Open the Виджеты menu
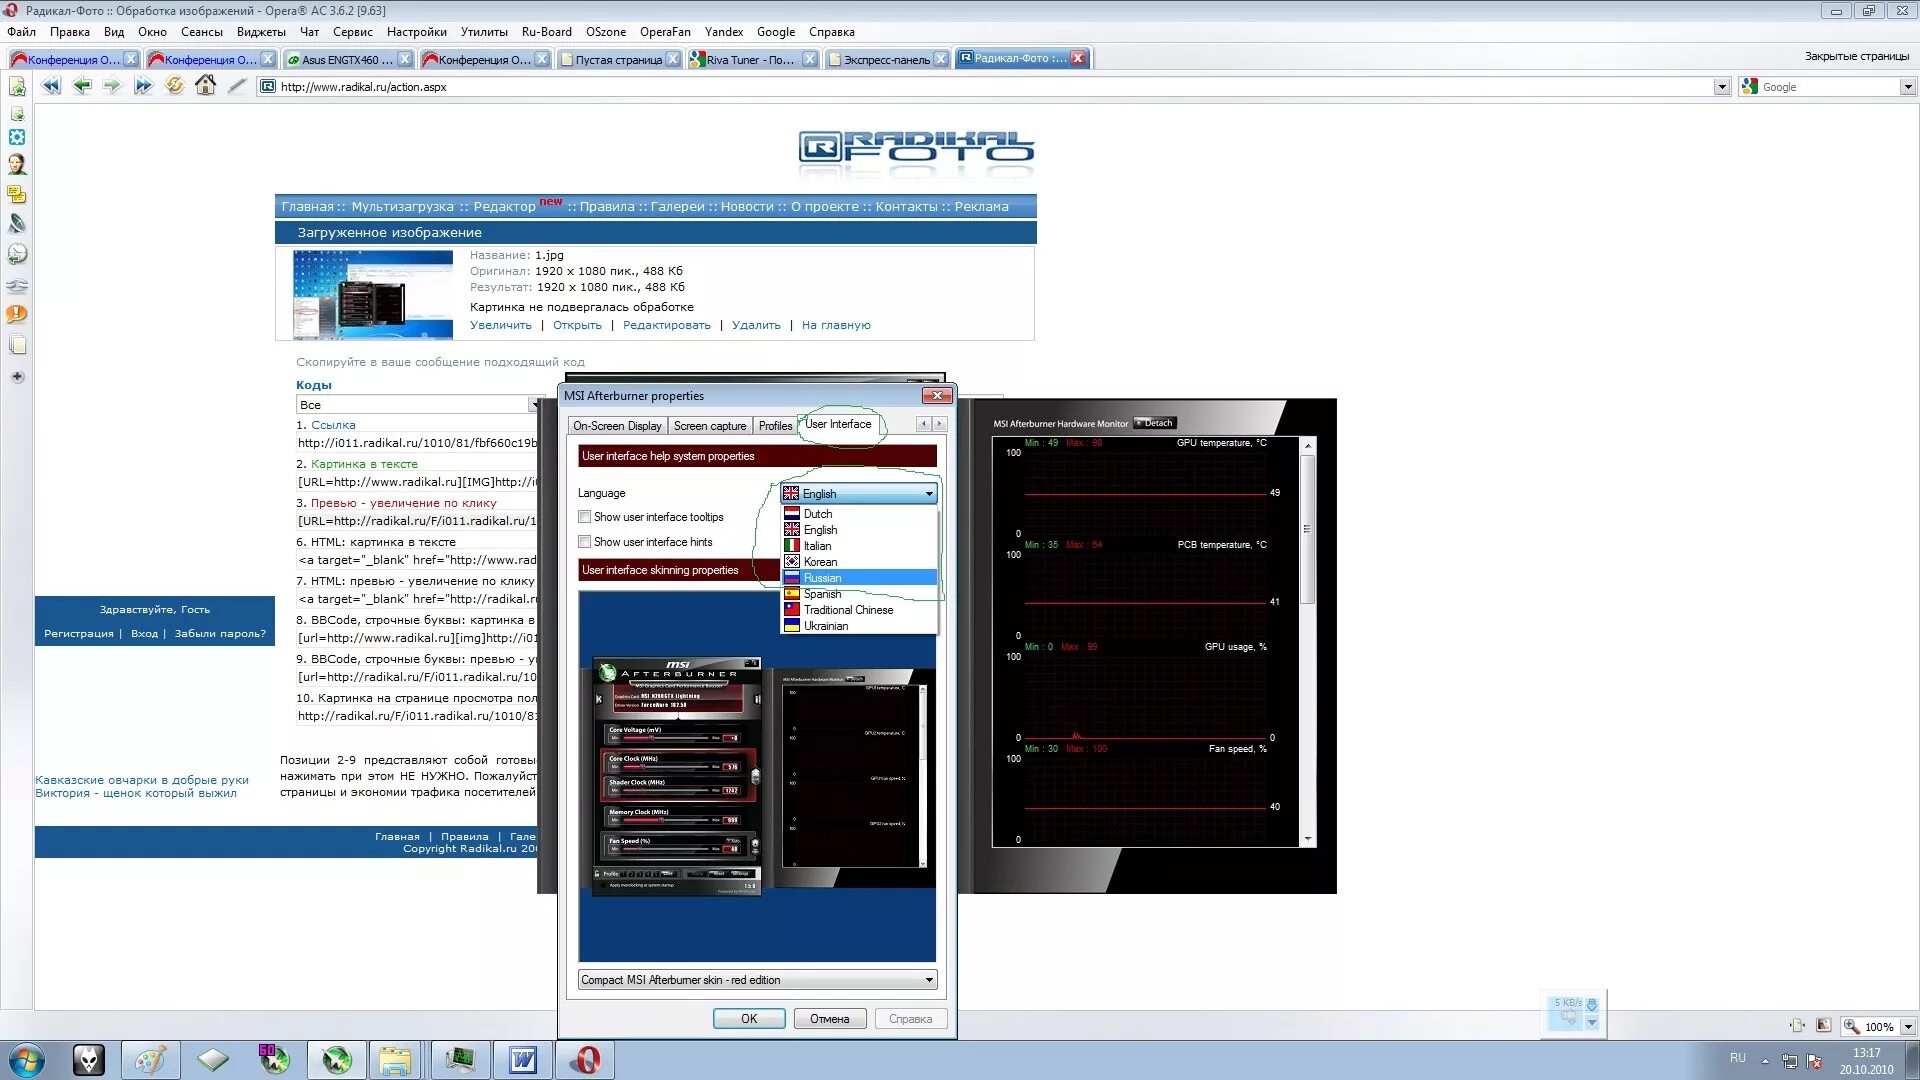The image size is (1920, 1080). coord(261,32)
